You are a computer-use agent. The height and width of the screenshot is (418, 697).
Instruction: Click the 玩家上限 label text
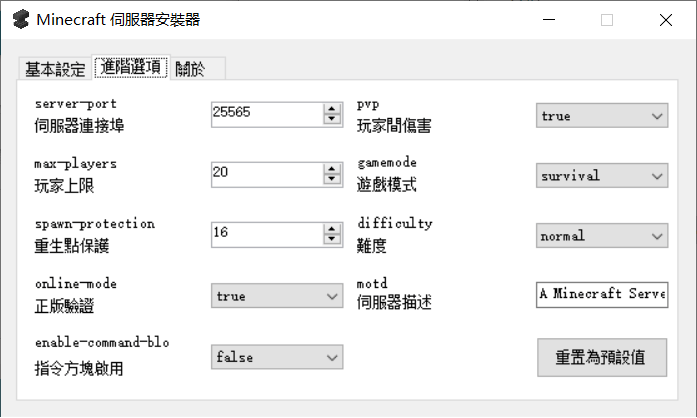(64, 185)
